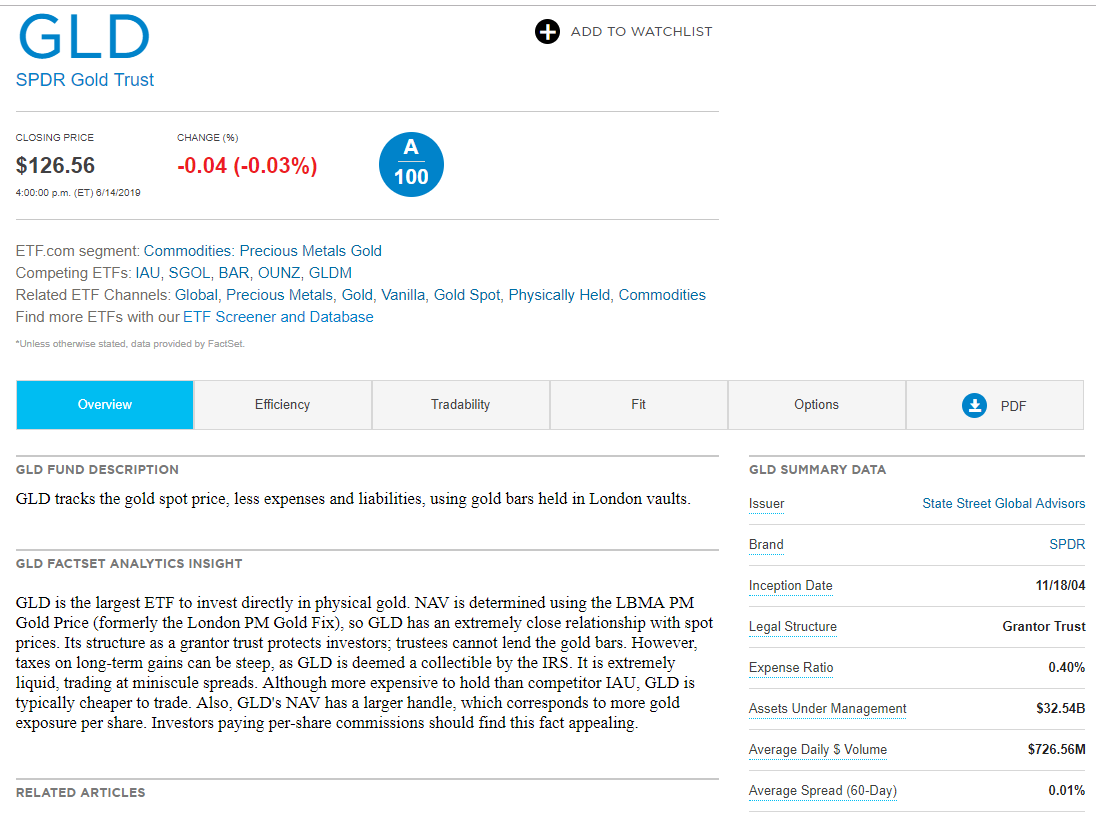Click the GLD FUND DESCRIPTION heading
This screenshot has height=814, width=1096.
click(x=97, y=470)
